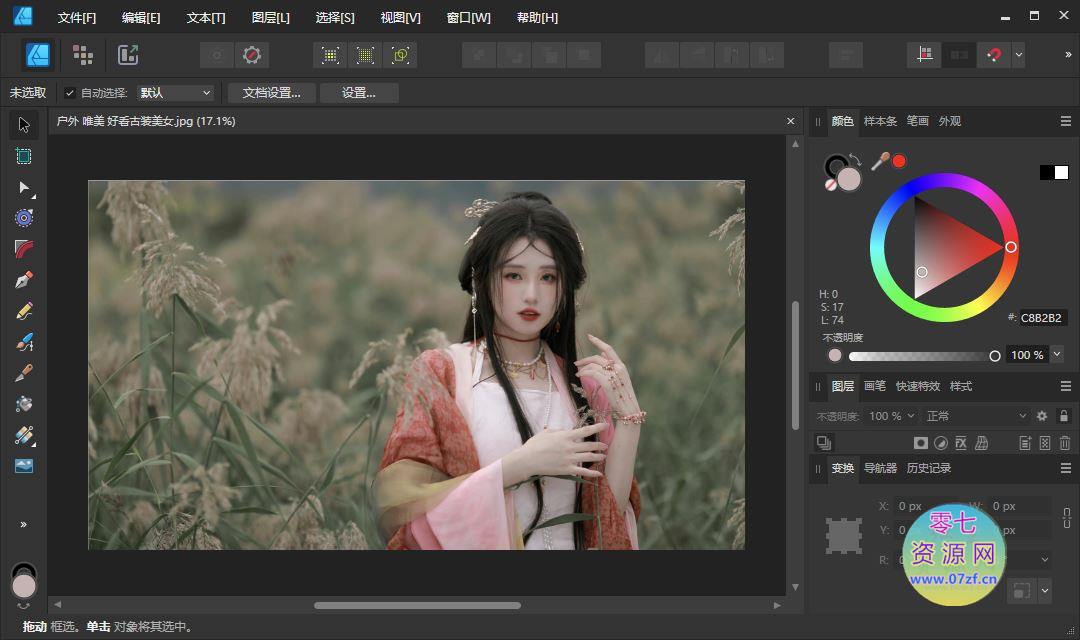This screenshot has height=640, width=1080.
Task: Open the 文件[F] menu
Action: [x=77, y=18]
